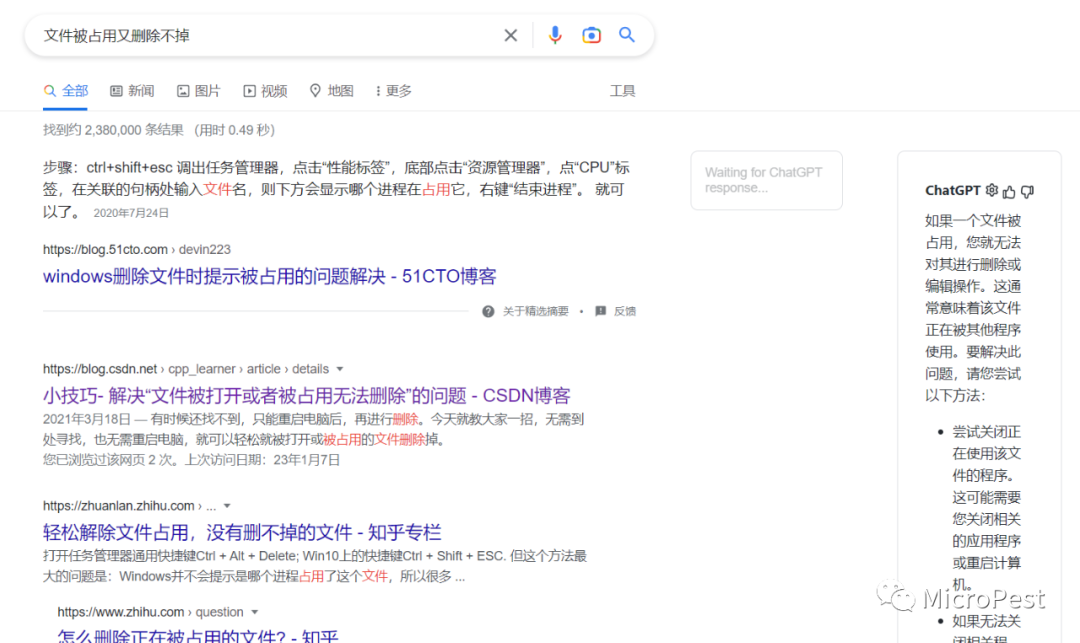1080x643 pixels.
Task: Clear the search box with the X icon
Action: click(510, 35)
